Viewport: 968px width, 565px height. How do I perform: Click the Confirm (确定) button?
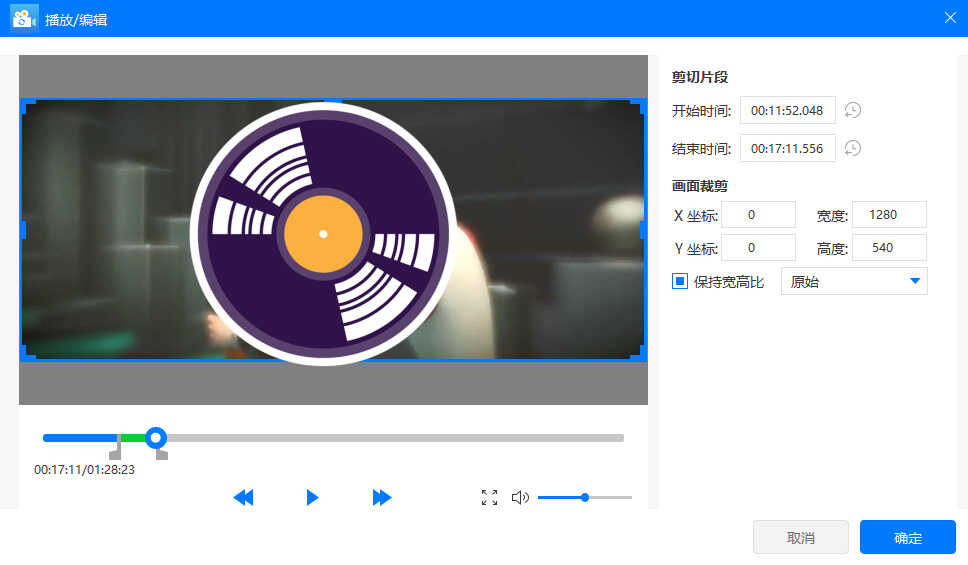[x=908, y=538]
